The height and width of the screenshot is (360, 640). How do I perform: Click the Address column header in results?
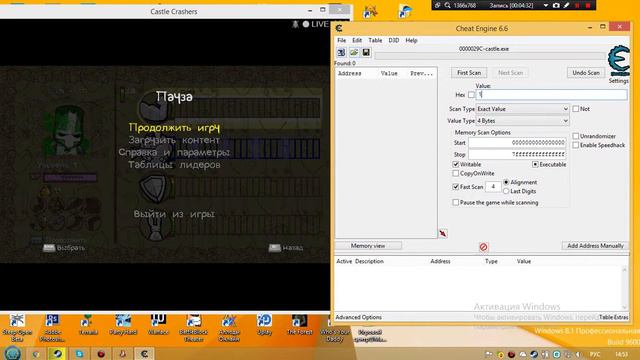click(x=350, y=73)
